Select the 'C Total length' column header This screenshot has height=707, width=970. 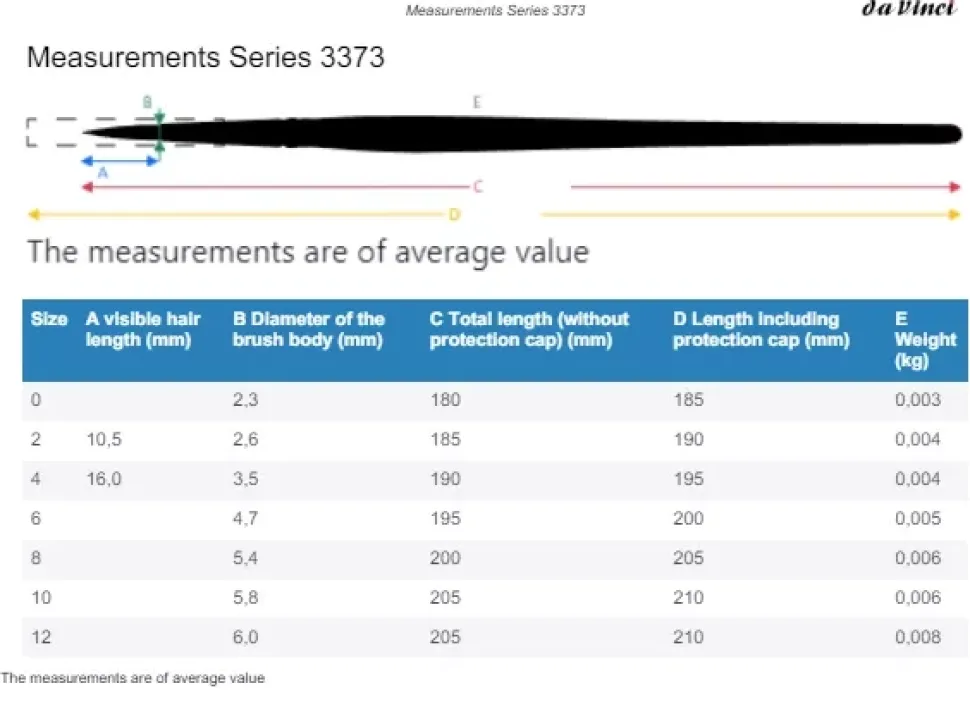click(x=529, y=329)
